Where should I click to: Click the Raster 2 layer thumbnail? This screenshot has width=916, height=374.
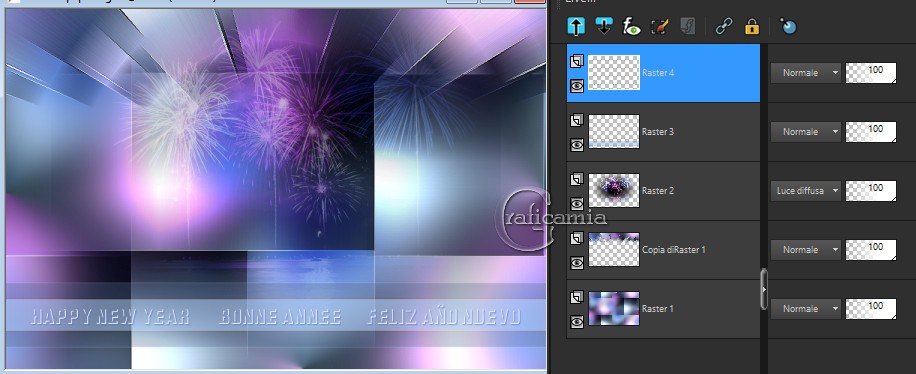point(614,191)
